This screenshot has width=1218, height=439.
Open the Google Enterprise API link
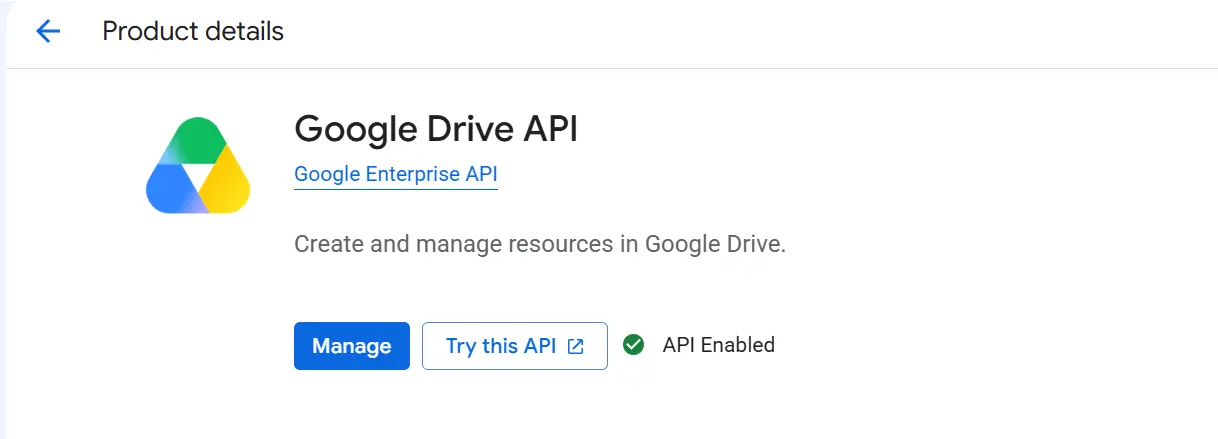396,175
